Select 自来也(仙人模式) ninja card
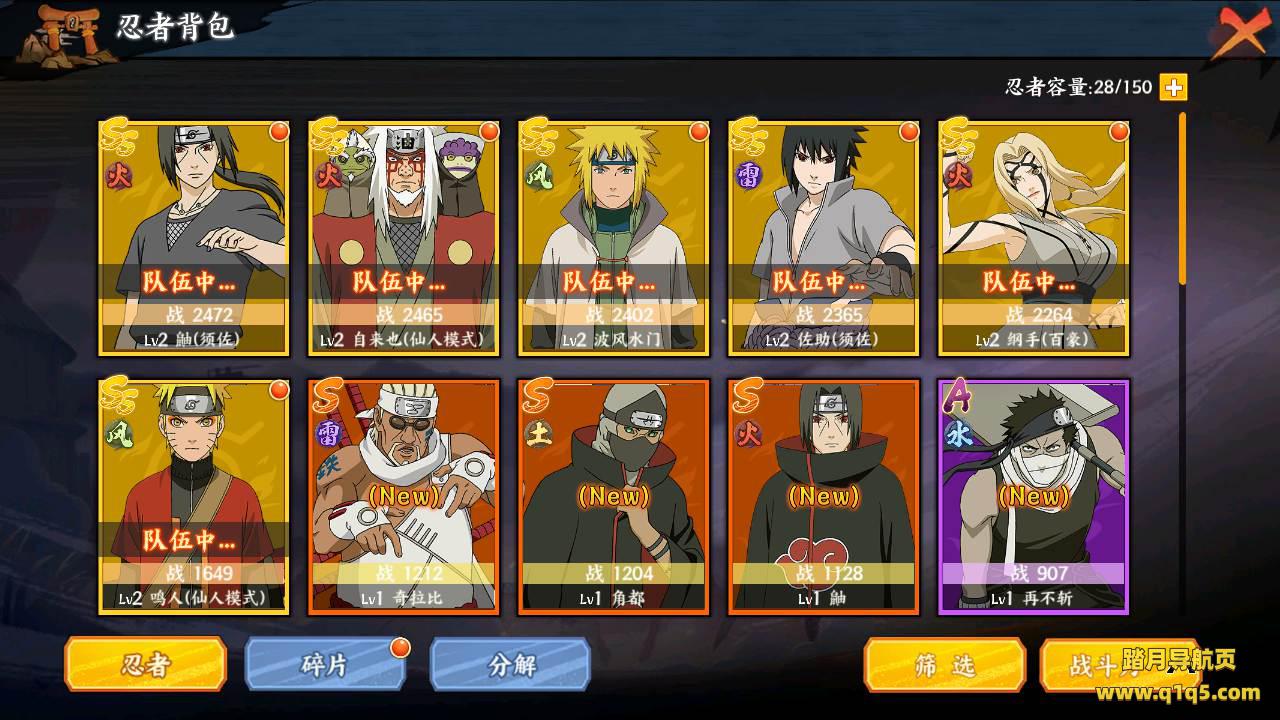 click(x=404, y=238)
